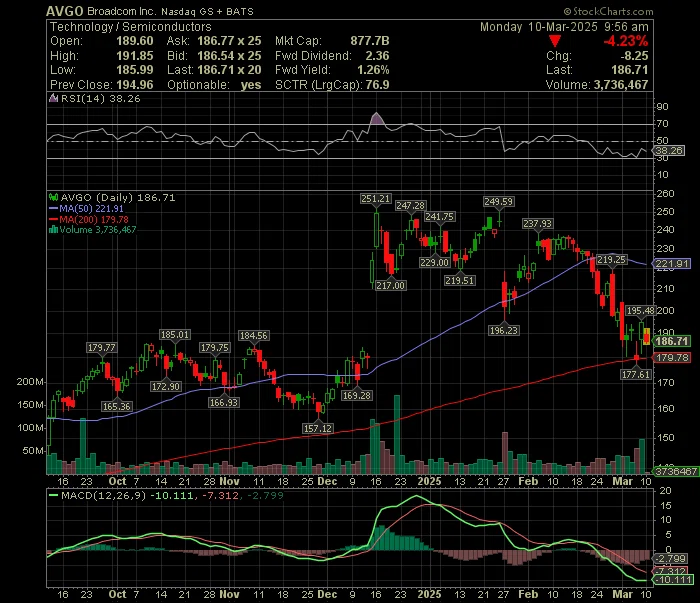Click the 179.77 high price label
This screenshot has height=603, width=700.
[x=102, y=348]
